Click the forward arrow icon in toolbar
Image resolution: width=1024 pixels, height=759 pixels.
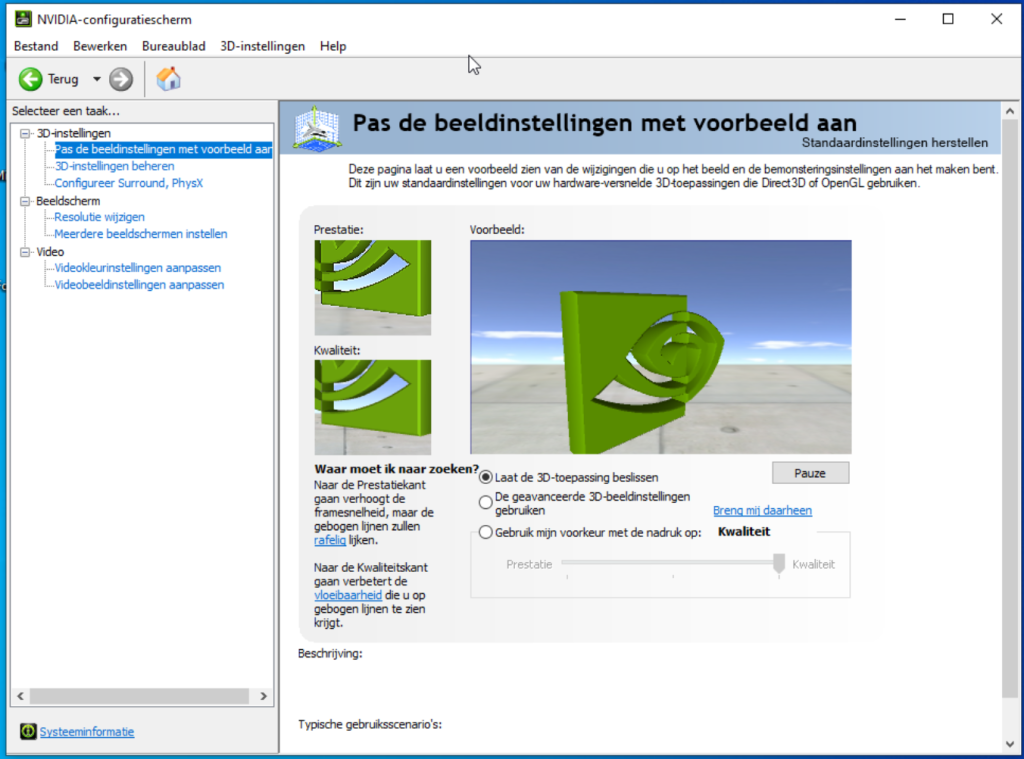[121, 79]
